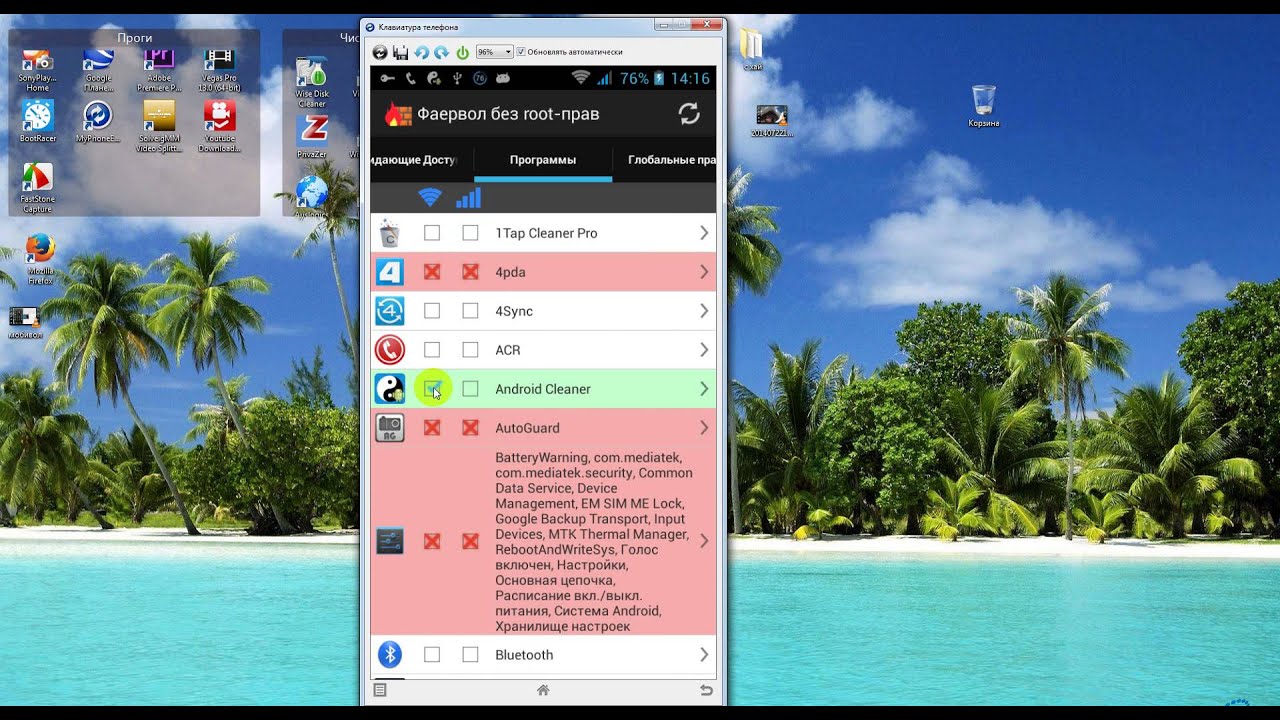1280x720 pixels.
Task: Click the green power button icon
Action: pyautogui.click(x=462, y=52)
